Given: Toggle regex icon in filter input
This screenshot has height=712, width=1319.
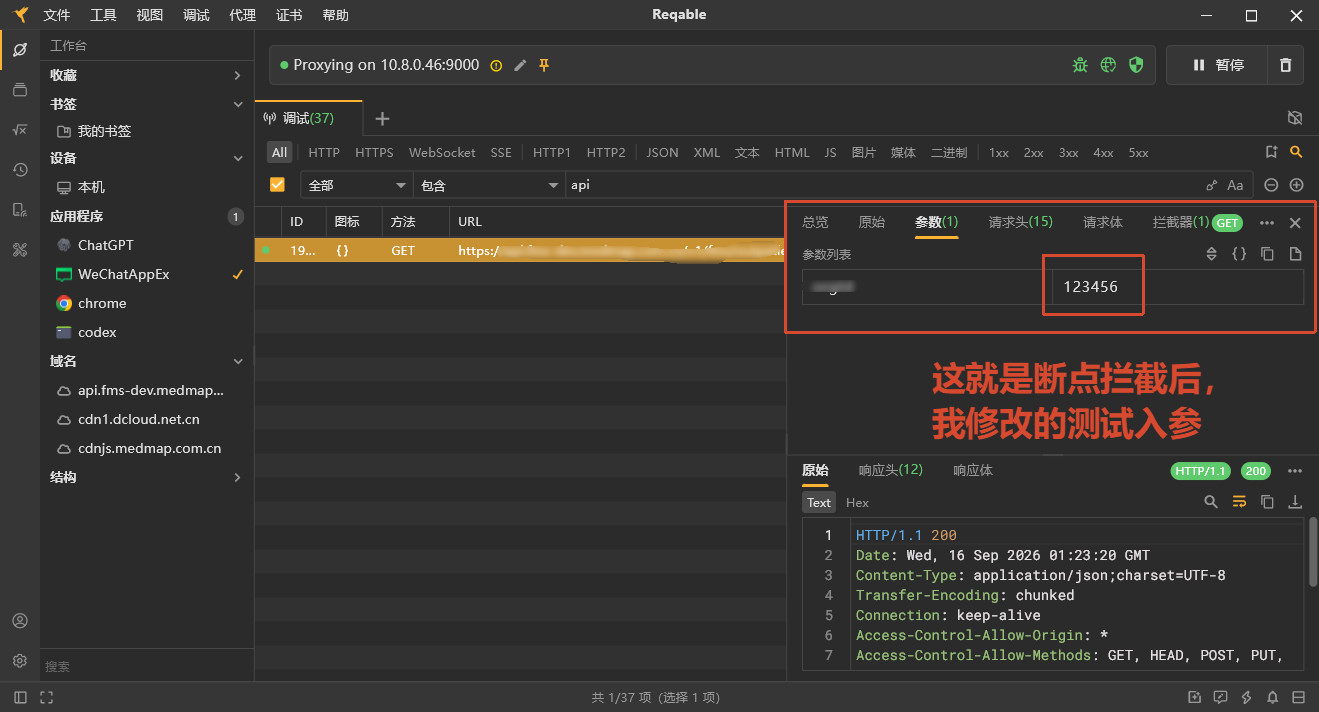Looking at the screenshot, I should point(1211,185).
